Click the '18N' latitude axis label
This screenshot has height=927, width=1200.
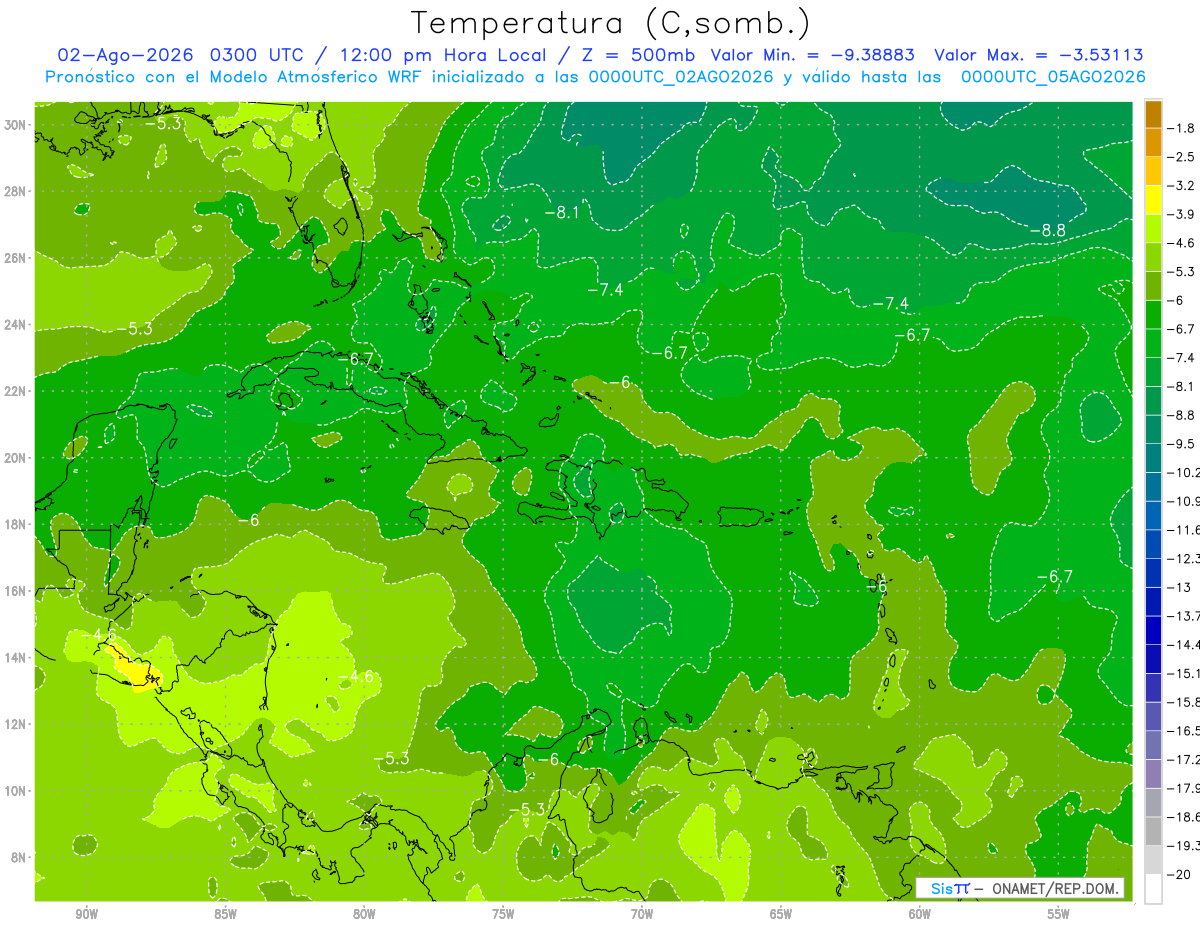click(x=16, y=524)
